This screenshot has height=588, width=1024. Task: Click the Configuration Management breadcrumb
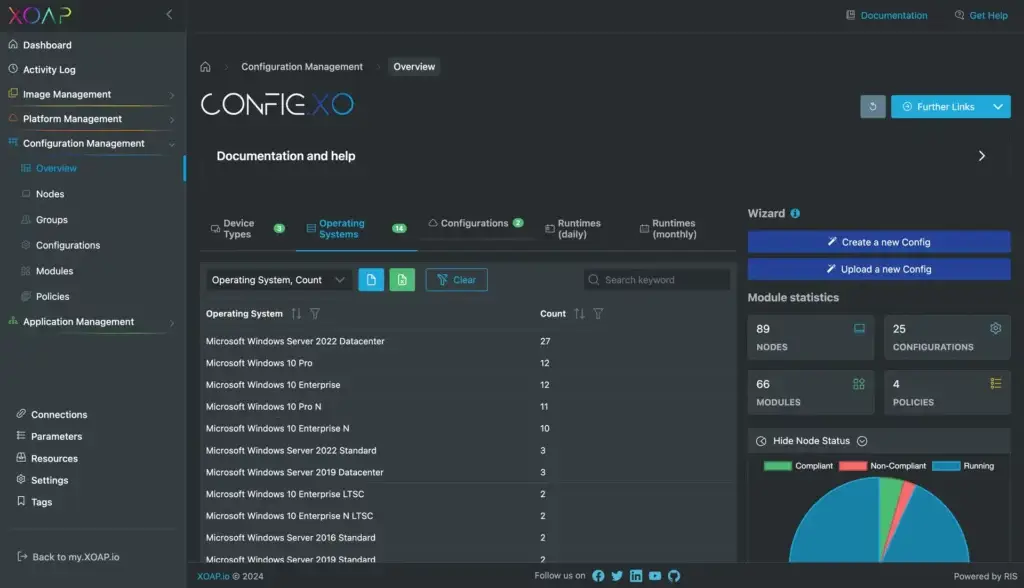pyautogui.click(x=302, y=67)
